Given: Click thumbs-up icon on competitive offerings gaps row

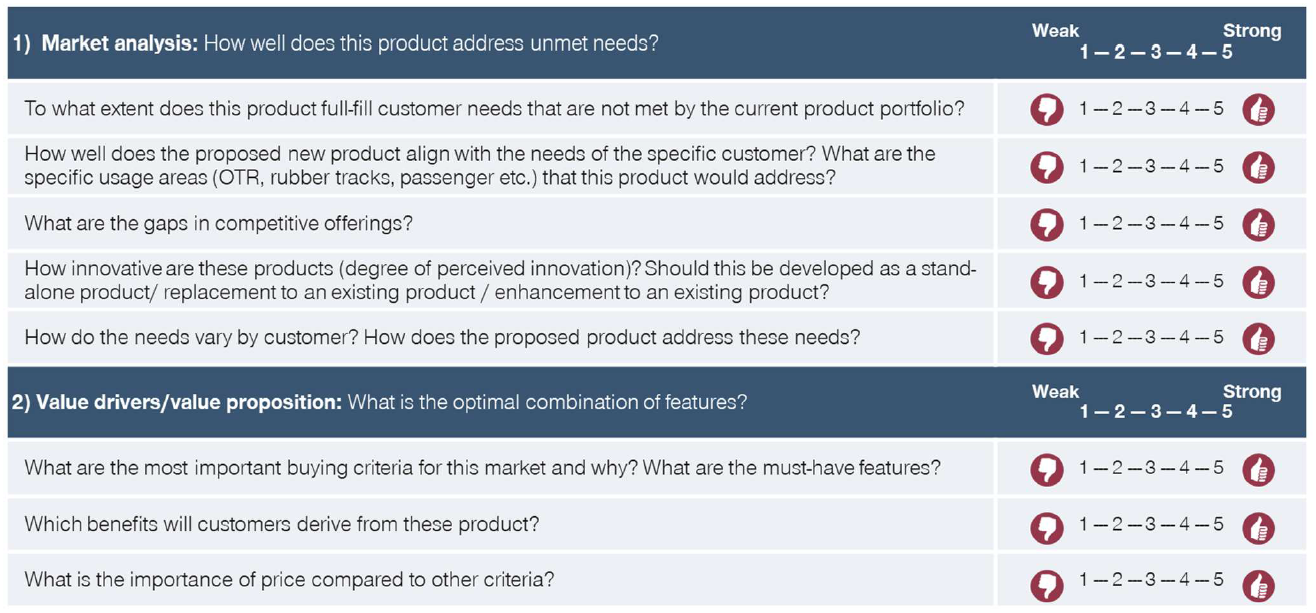Looking at the screenshot, I should pyautogui.click(x=1258, y=225).
